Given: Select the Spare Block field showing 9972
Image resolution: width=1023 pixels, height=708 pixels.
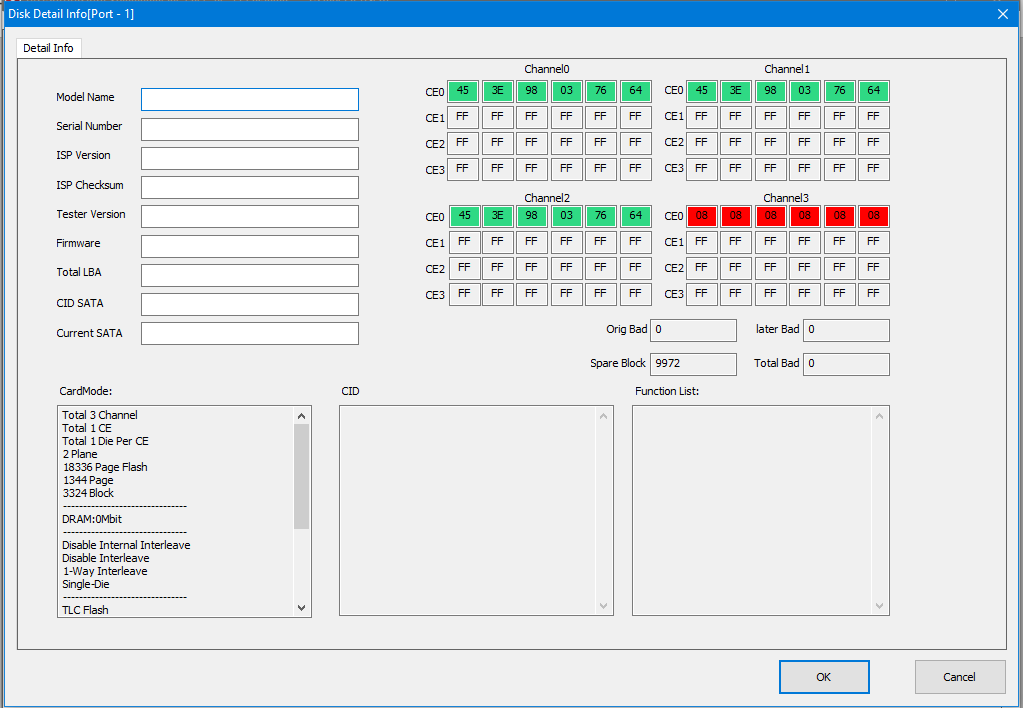Looking at the screenshot, I should pos(694,364).
